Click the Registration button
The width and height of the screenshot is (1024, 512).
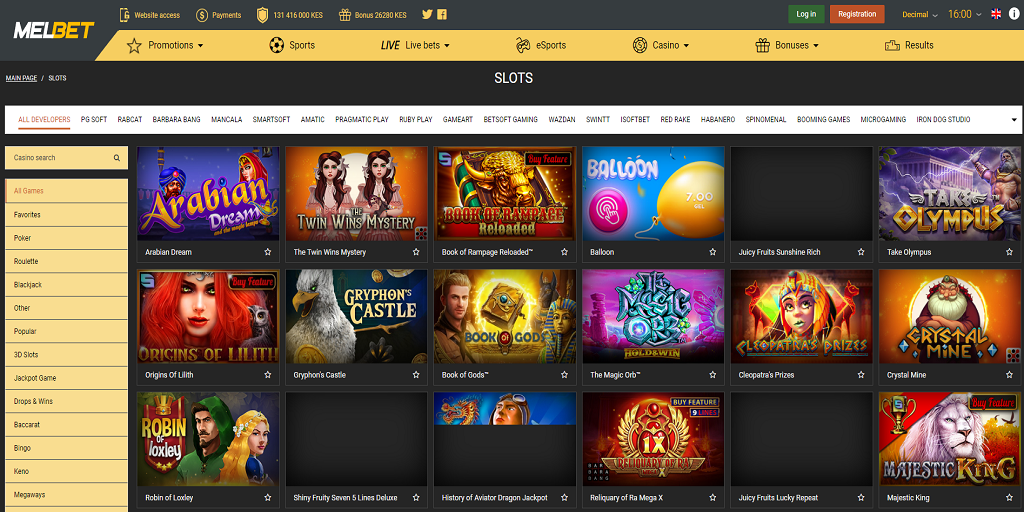pyautogui.click(x=857, y=14)
